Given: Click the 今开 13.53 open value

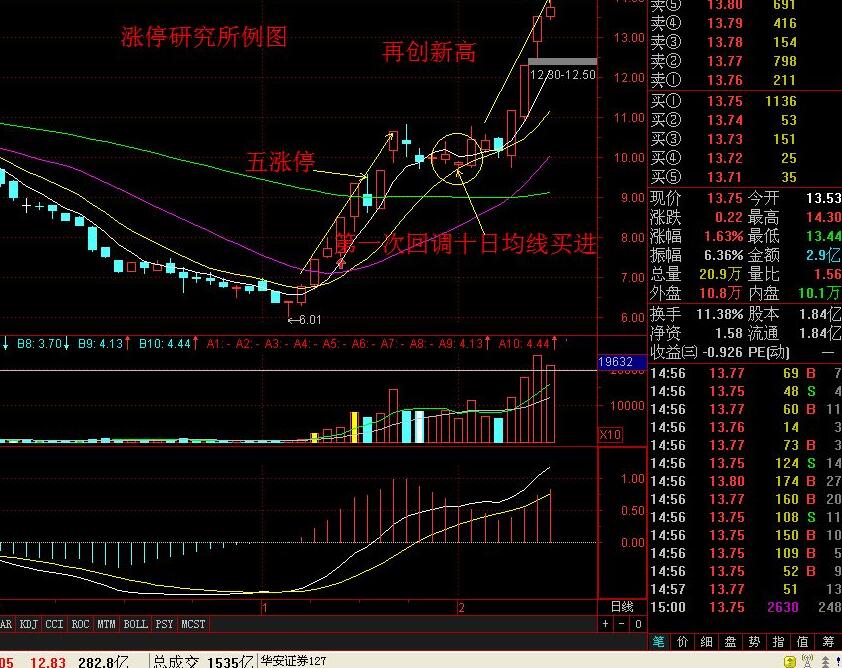Looking at the screenshot, I should [823, 198].
